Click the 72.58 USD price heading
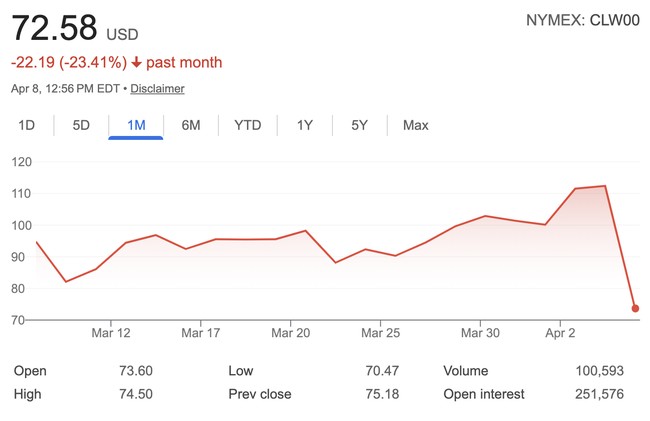650x421 pixels. 74,27
